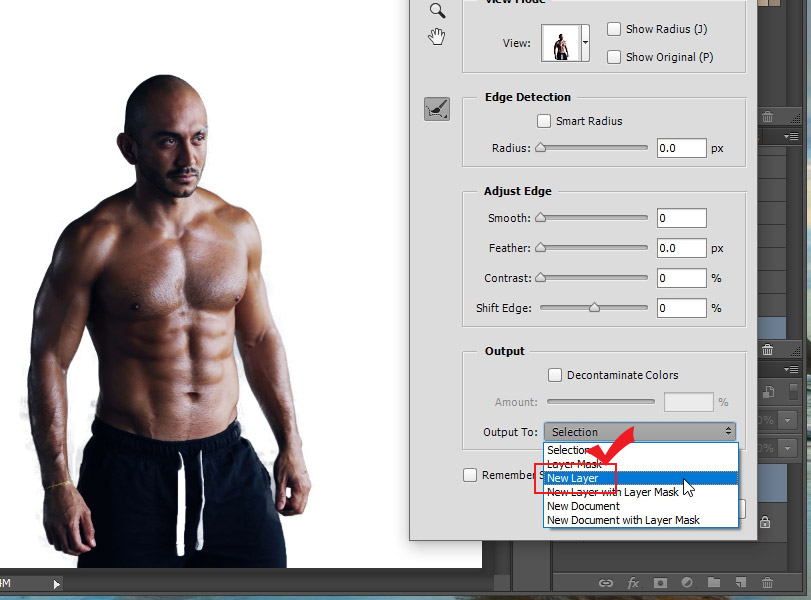Image resolution: width=811 pixels, height=600 pixels.
Task: Click the status bar arrow next to document info
Action: point(56,584)
